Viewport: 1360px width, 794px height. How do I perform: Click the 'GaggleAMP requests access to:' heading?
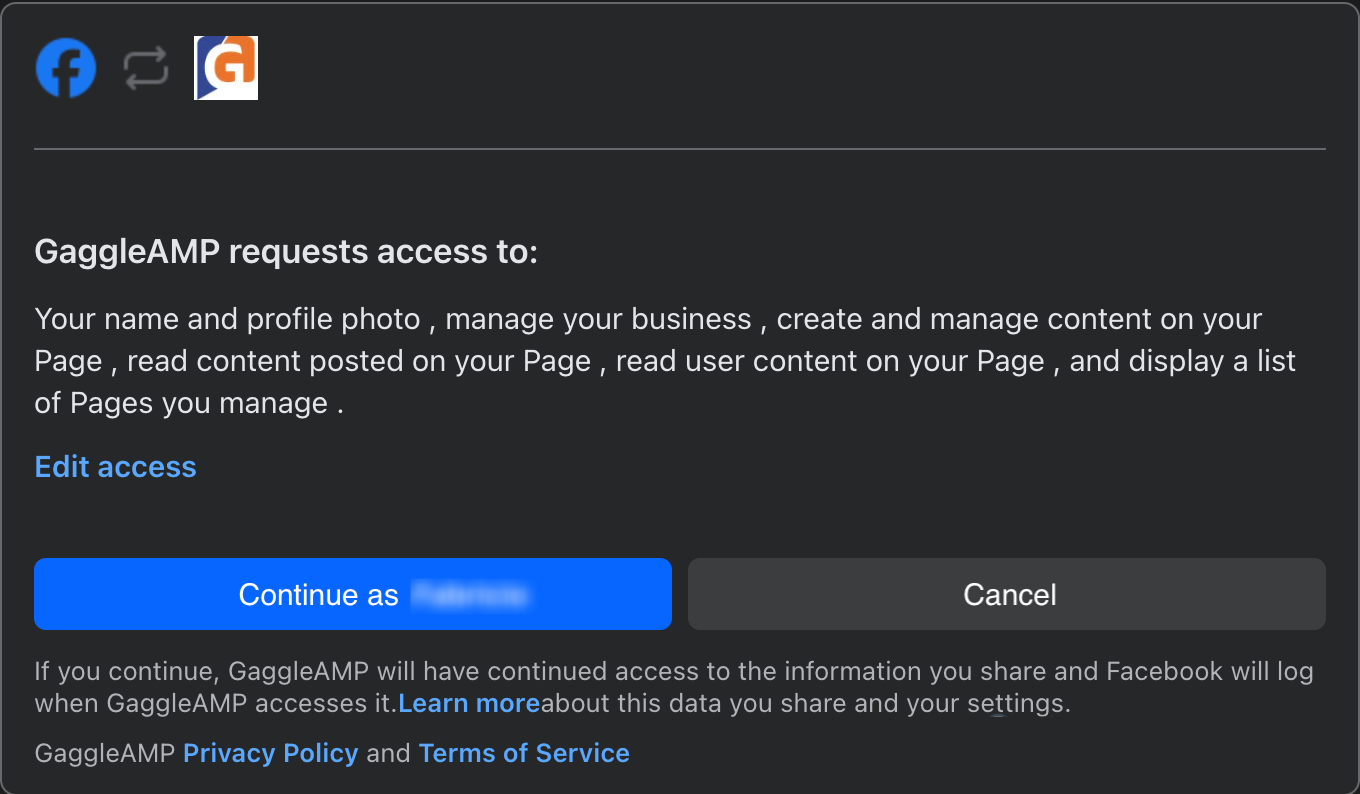[x=286, y=252]
